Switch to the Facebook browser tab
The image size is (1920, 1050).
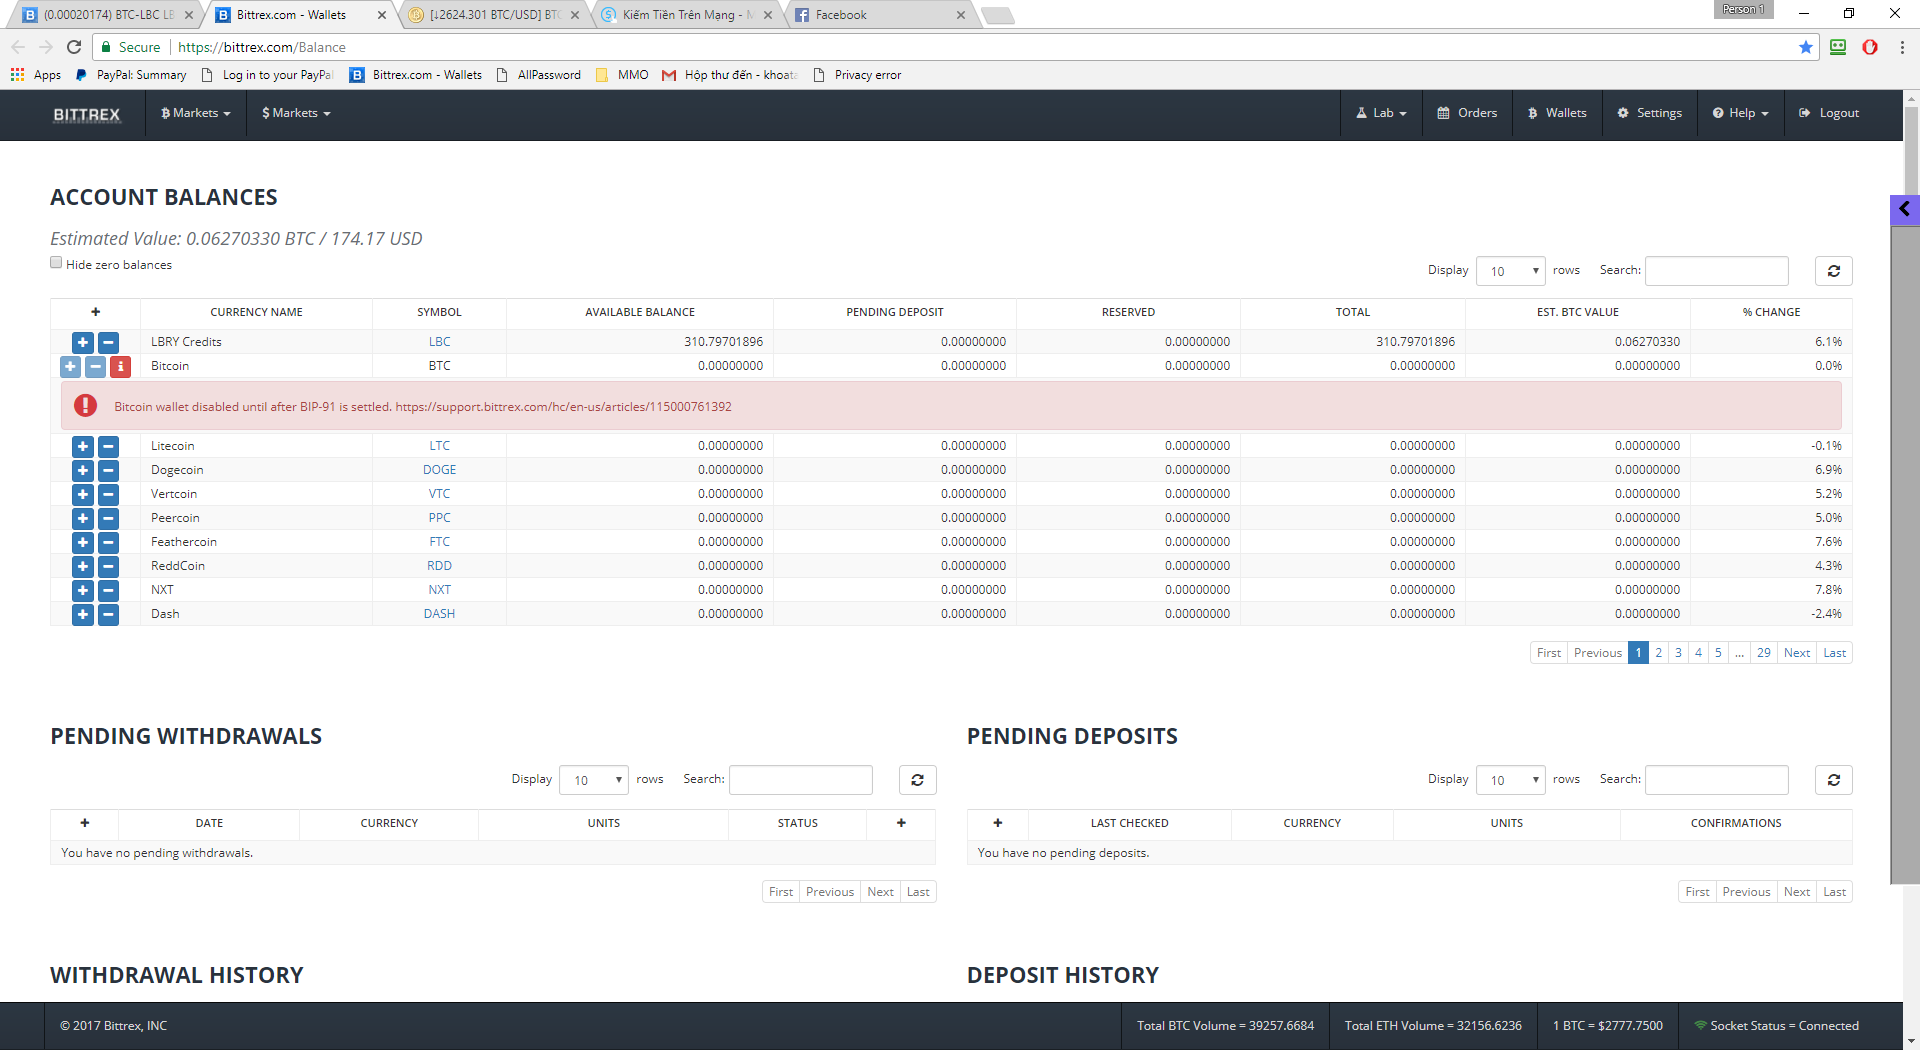coord(880,15)
